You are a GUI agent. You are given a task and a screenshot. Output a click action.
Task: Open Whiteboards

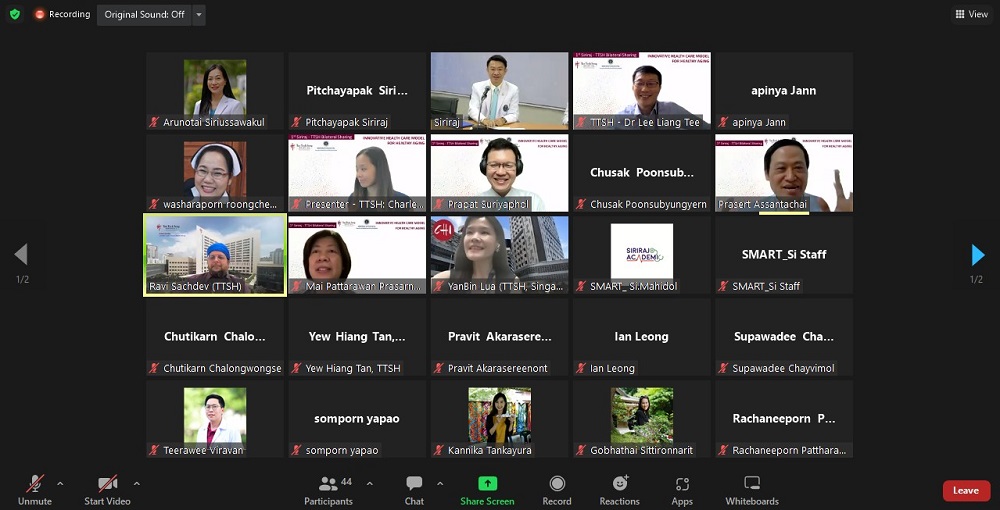click(x=752, y=489)
